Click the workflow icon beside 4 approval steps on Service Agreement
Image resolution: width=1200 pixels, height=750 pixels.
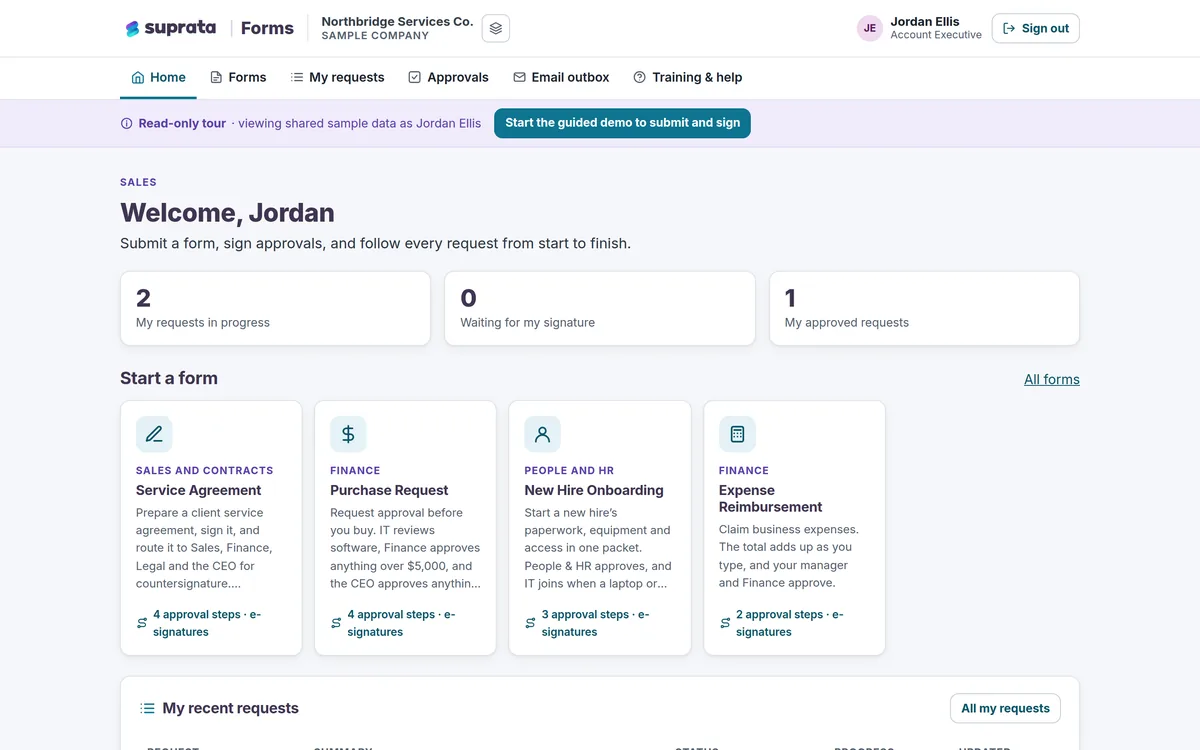click(x=142, y=623)
